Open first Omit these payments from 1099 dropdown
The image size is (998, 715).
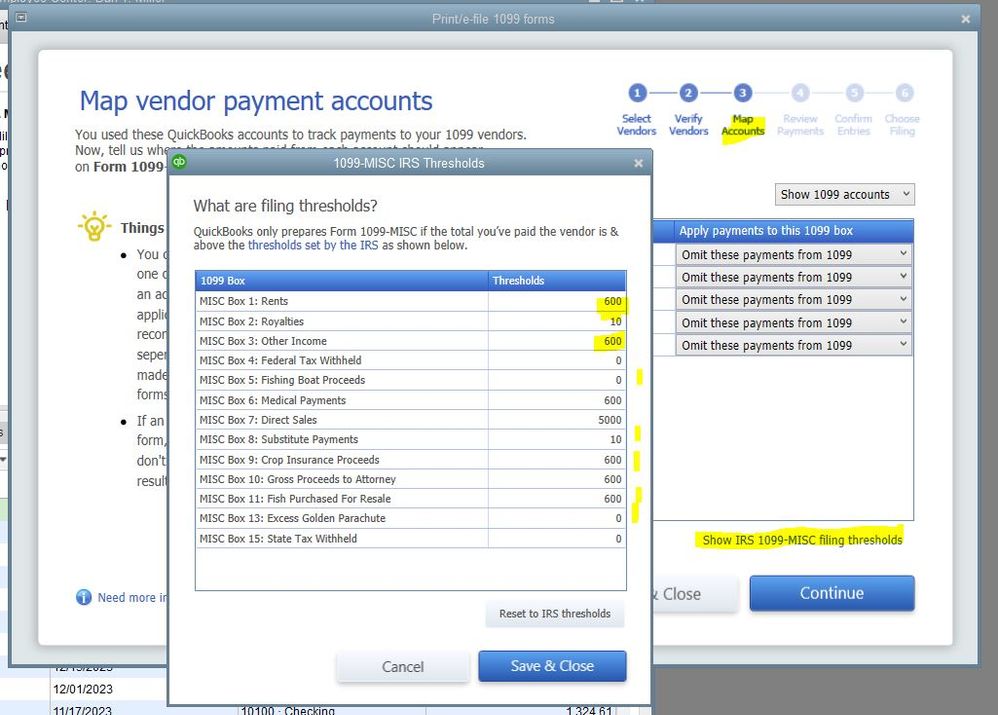[794, 255]
